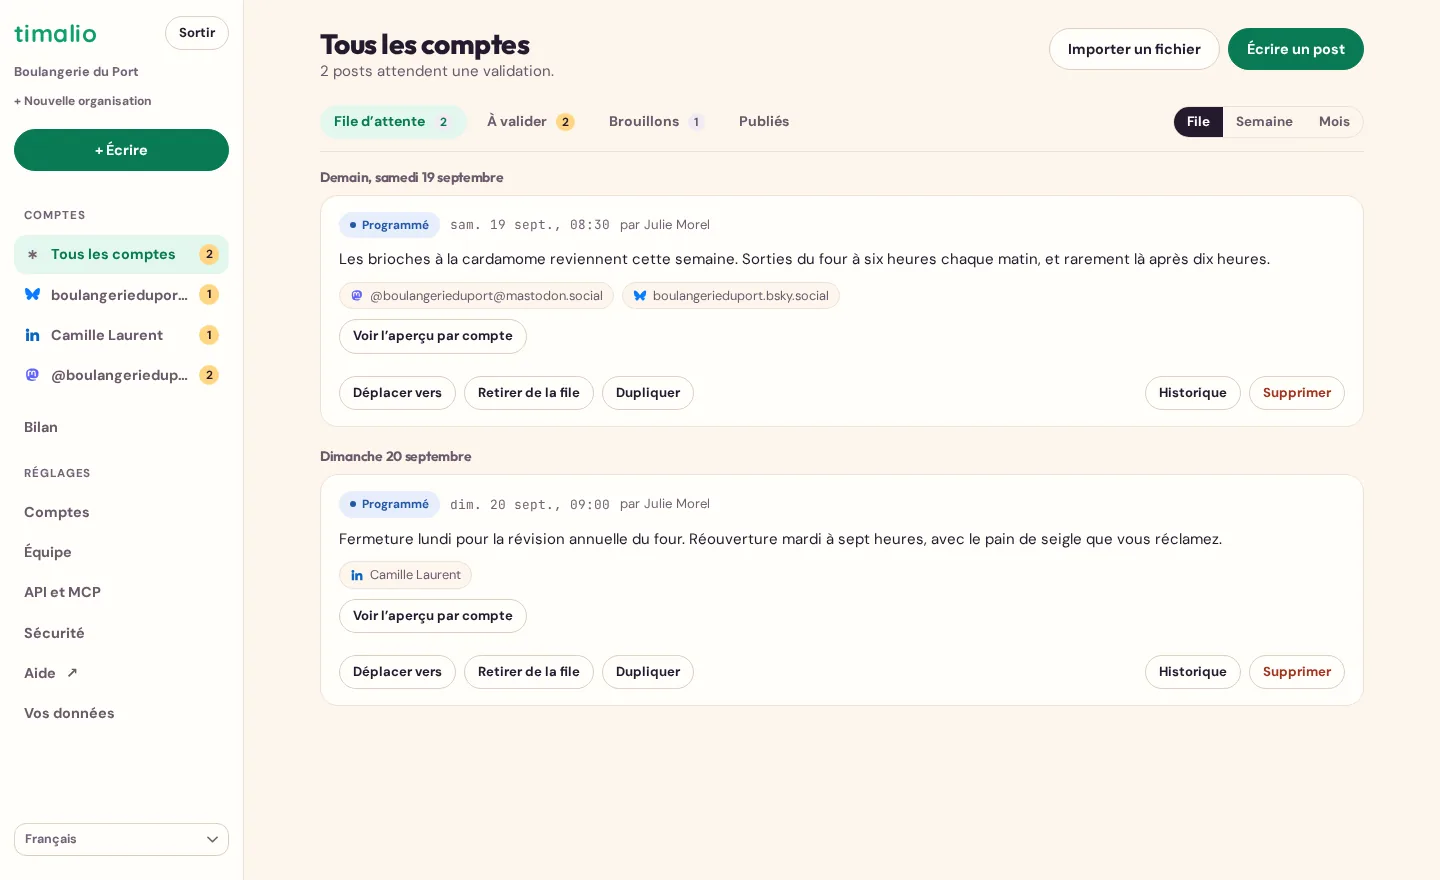Switch to the Semaine view
Screen dimensions: 1440x880
click(x=1264, y=122)
